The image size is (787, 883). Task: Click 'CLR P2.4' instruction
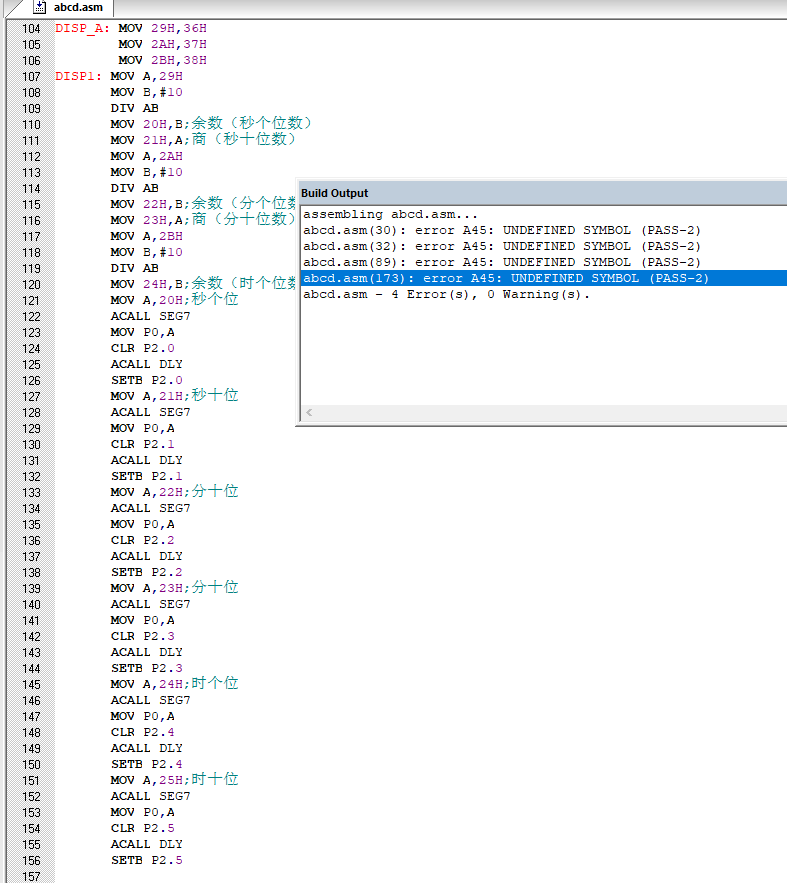pos(142,733)
